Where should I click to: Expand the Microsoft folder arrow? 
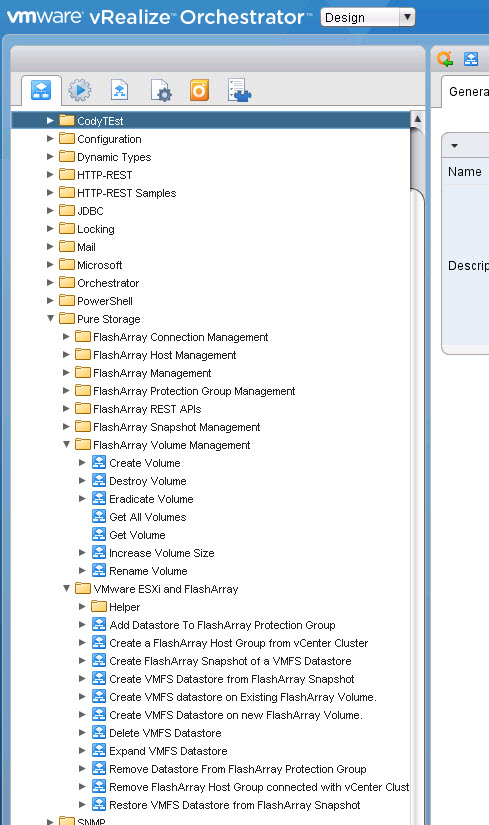coord(50,264)
